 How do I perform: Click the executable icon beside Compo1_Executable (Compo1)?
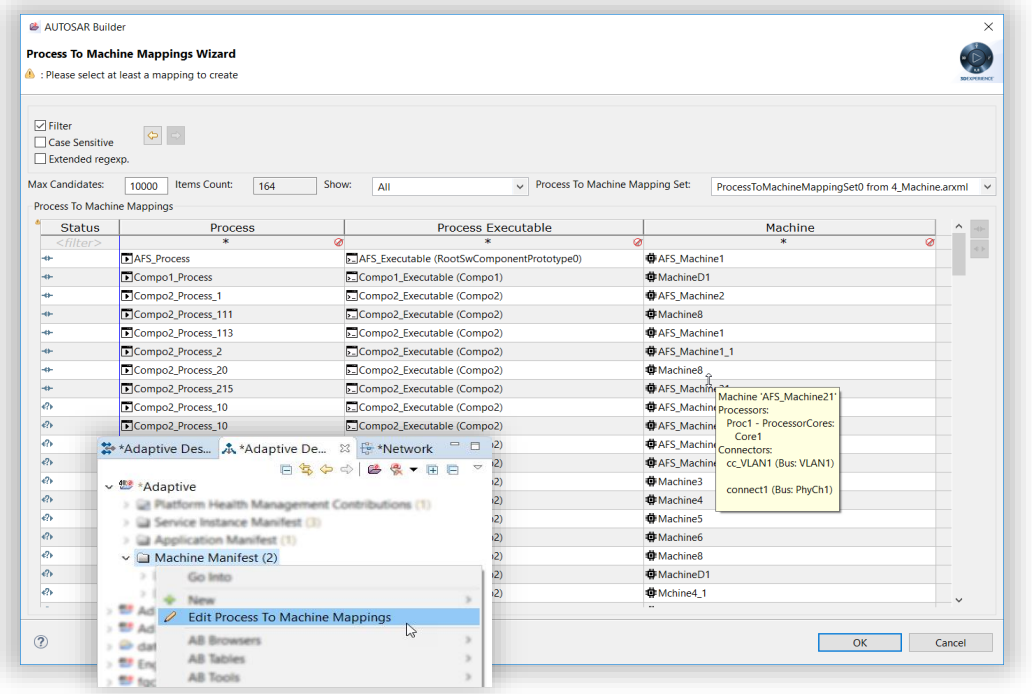[352, 277]
